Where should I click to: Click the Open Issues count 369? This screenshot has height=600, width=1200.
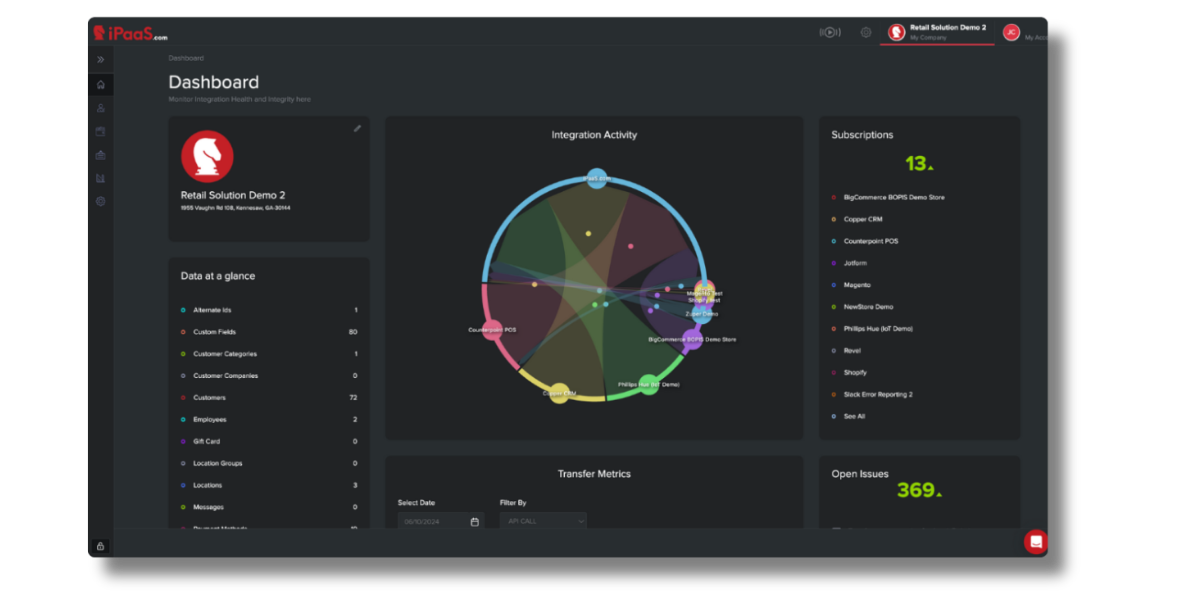(919, 490)
